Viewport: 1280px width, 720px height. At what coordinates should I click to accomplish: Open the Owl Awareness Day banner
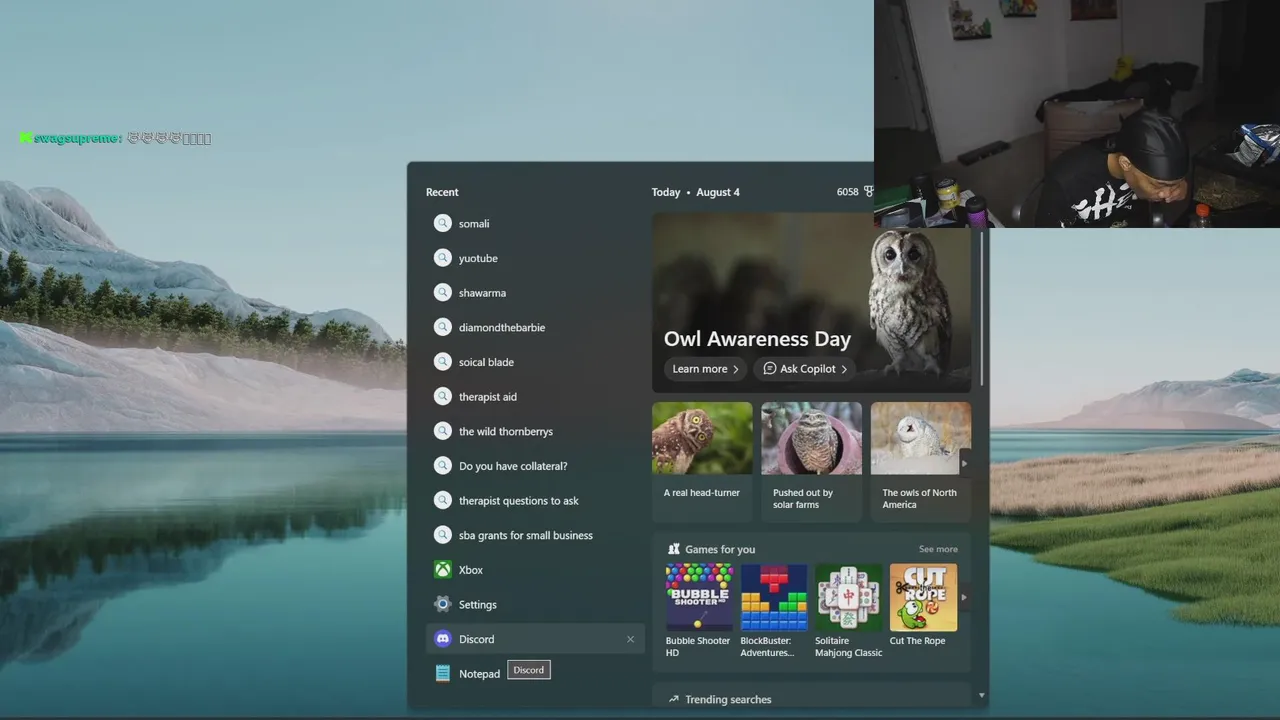click(x=811, y=302)
